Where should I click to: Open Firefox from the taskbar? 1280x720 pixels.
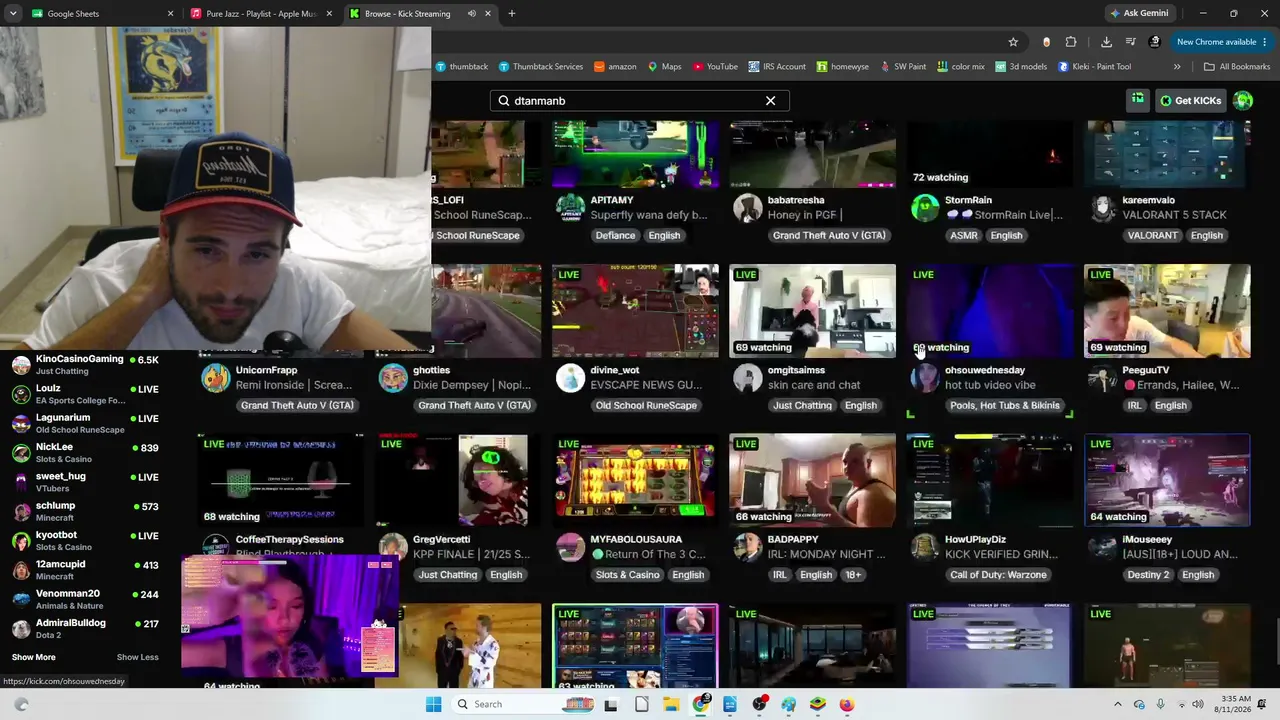(847, 704)
